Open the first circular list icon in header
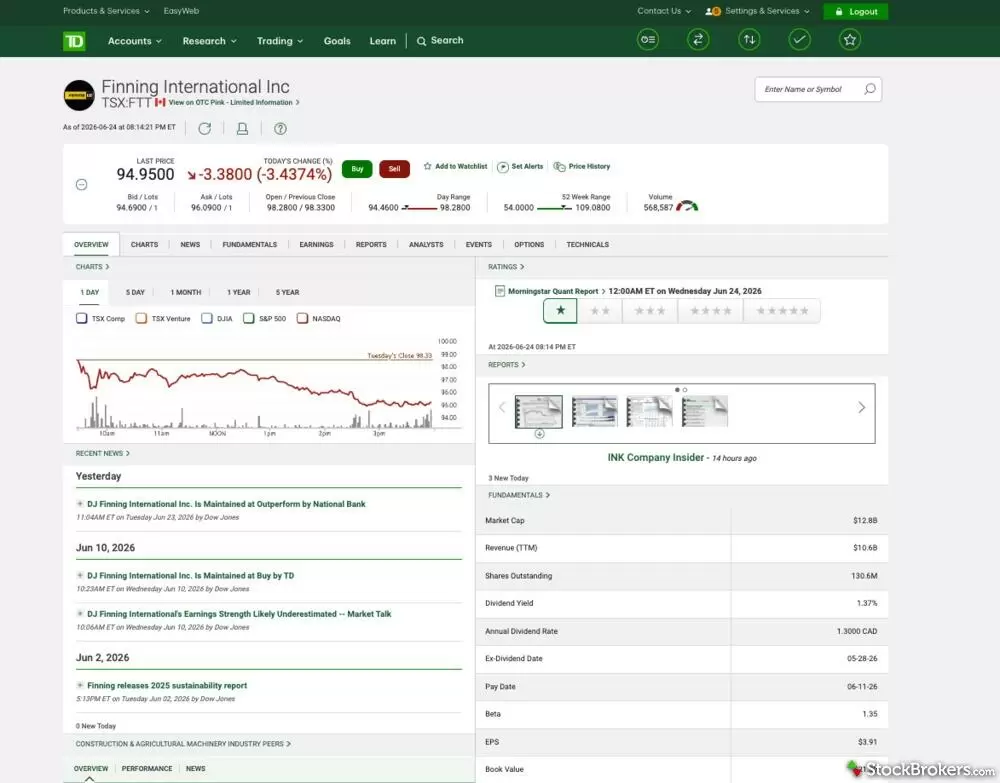The width and height of the screenshot is (1000, 783). point(648,40)
